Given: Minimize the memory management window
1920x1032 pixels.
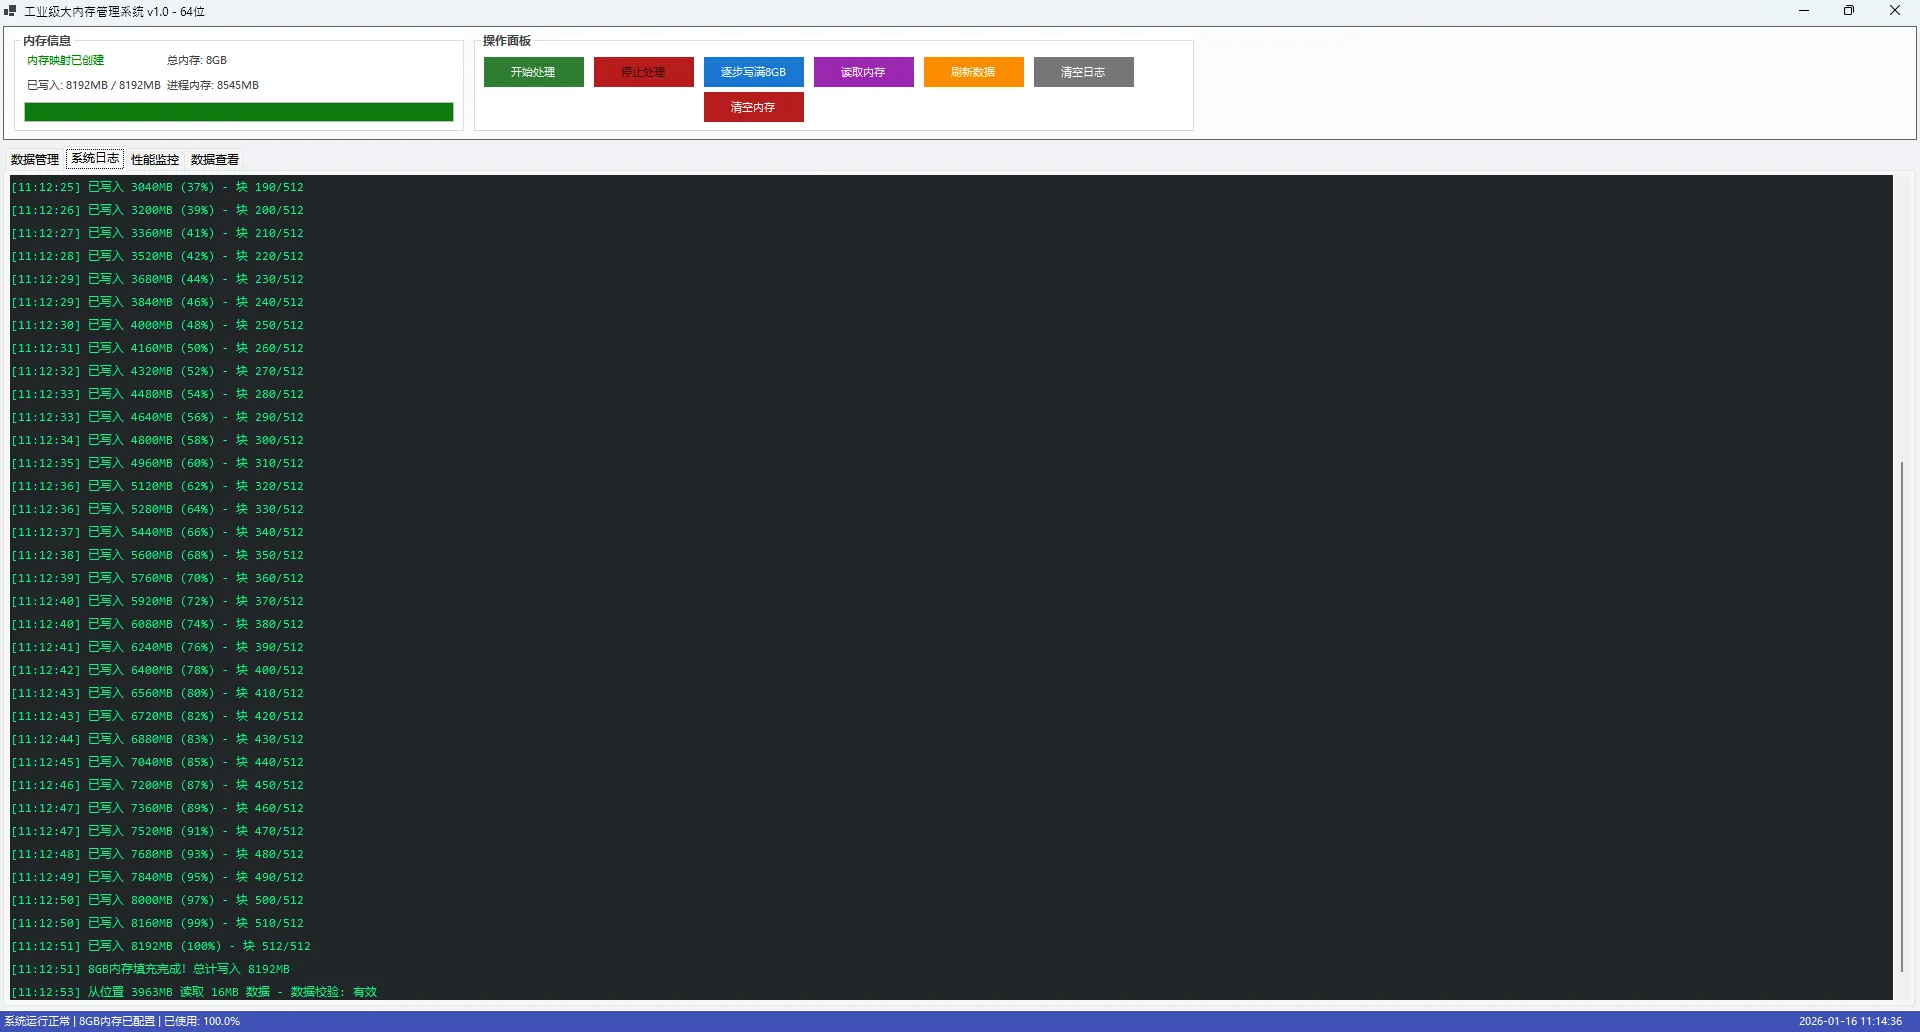Looking at the screenshot, I should 1804,11.
